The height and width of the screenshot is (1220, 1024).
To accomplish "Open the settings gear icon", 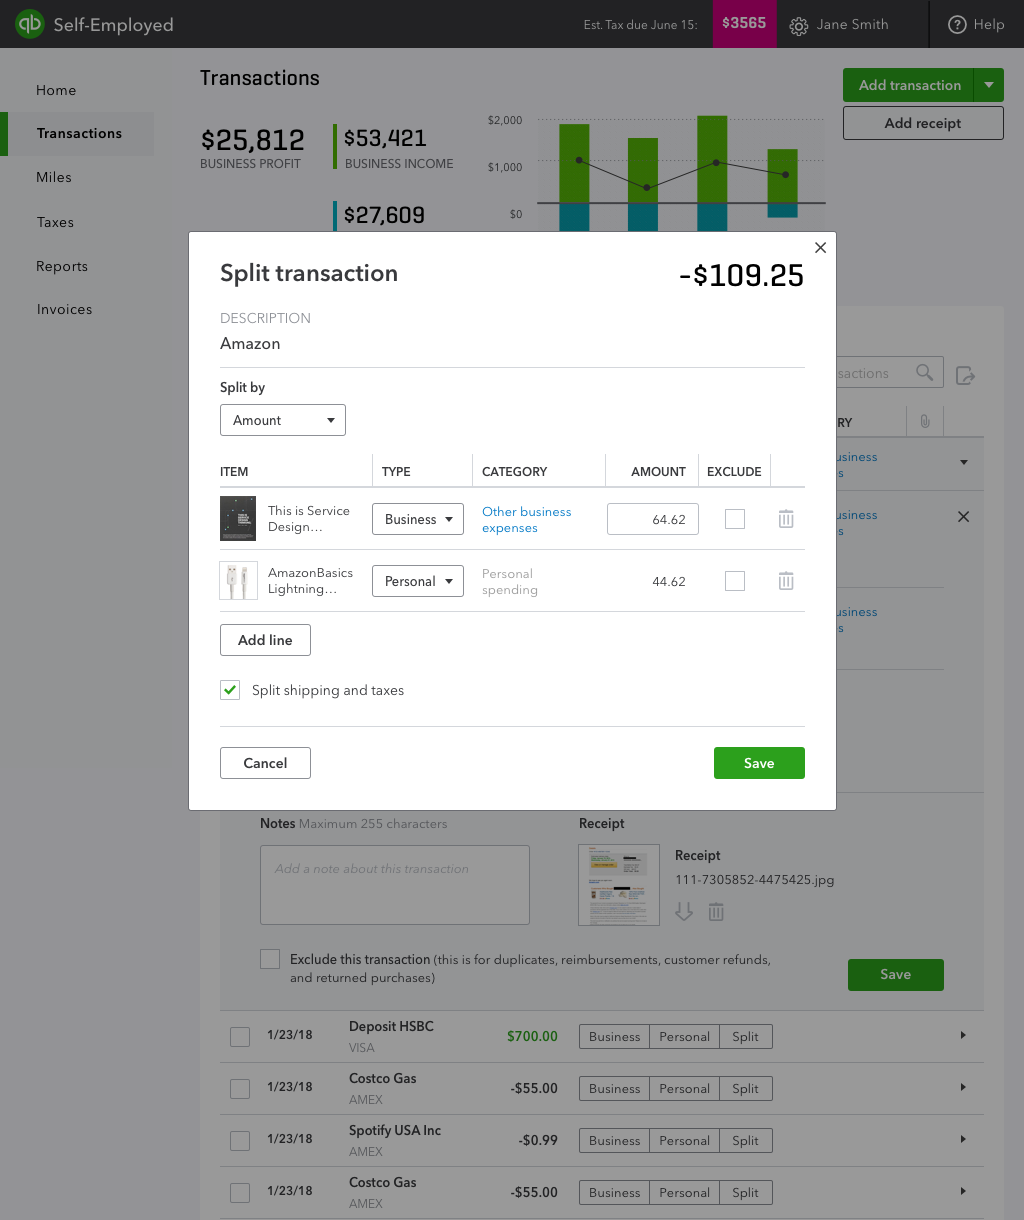I will (798, 26).
